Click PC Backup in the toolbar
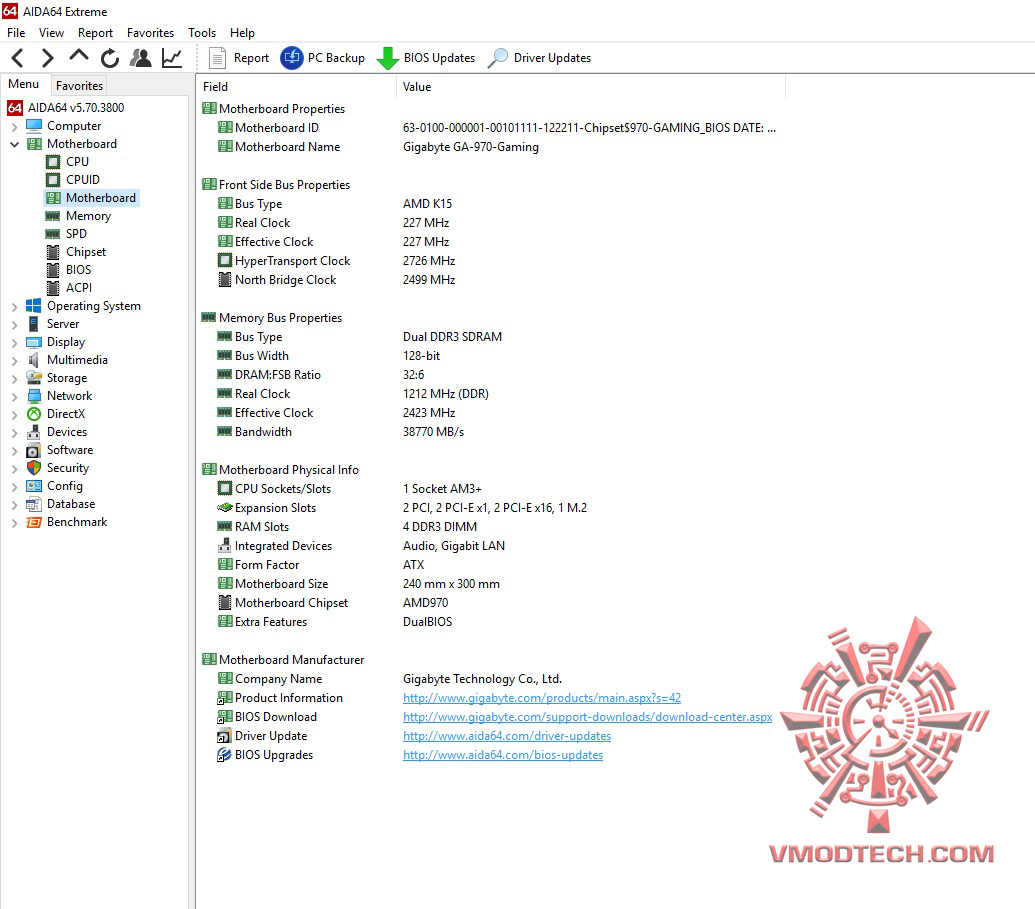The width and height of the screenshot is (1035, 909). click(322, 58)
